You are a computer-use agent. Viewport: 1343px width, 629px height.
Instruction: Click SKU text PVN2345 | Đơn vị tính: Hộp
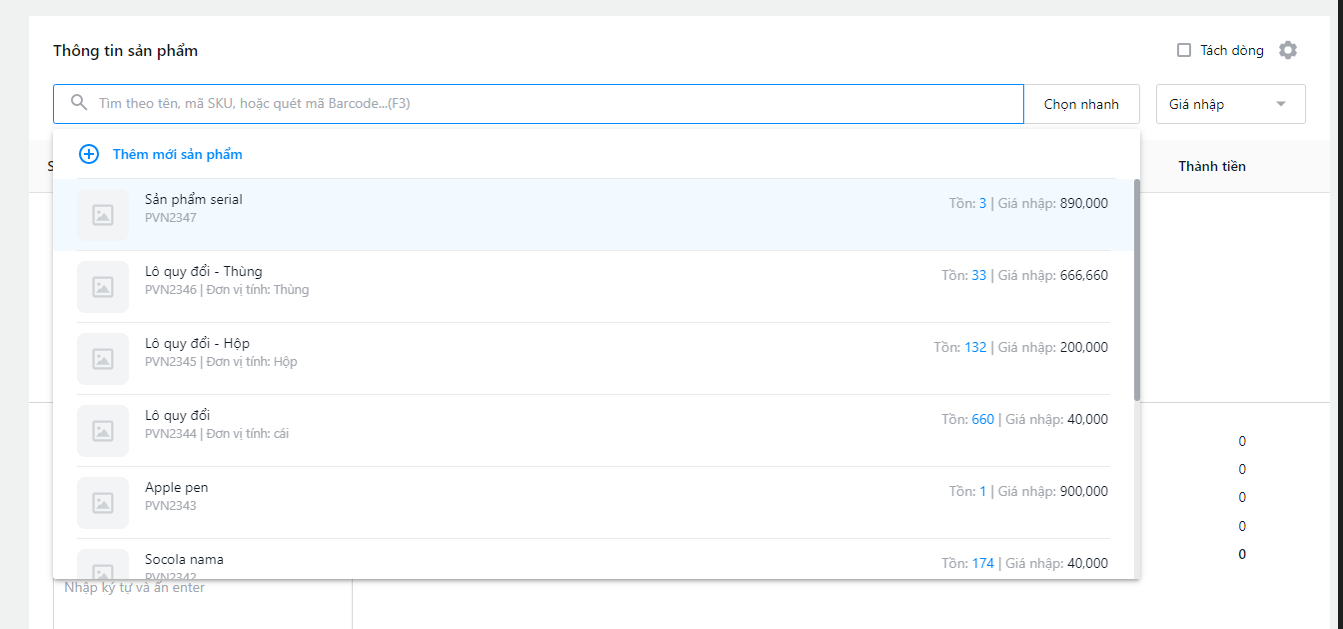pos(221,362)
